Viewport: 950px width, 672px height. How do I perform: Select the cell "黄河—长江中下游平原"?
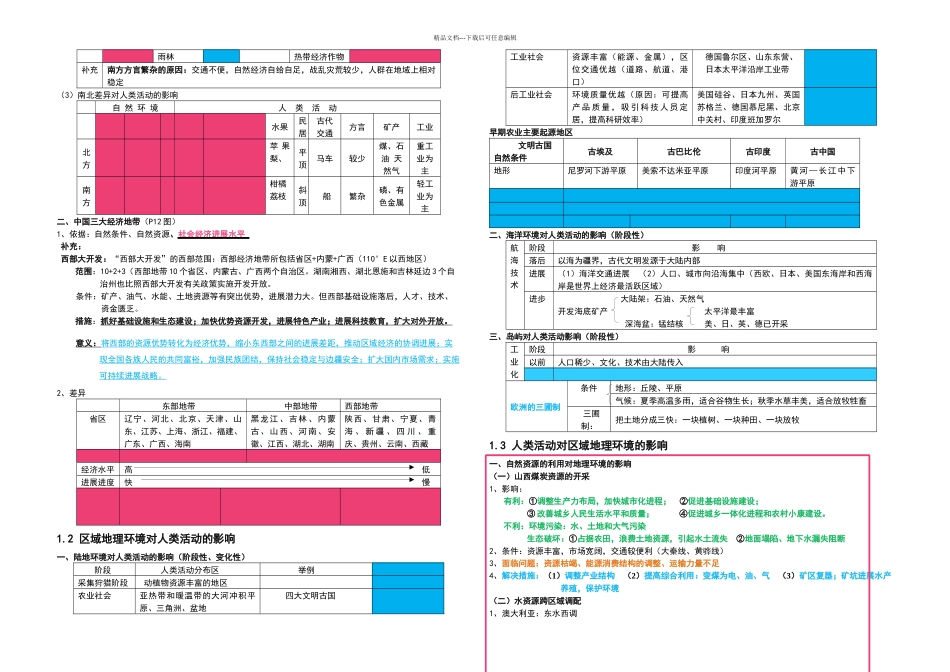tap(822, 176)
